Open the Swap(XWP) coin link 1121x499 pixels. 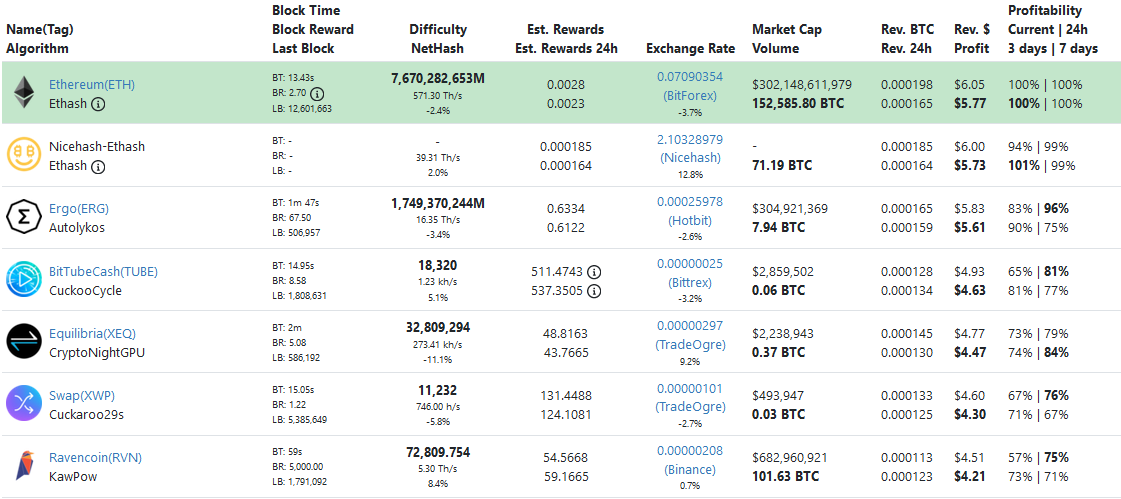click(81, 396)
